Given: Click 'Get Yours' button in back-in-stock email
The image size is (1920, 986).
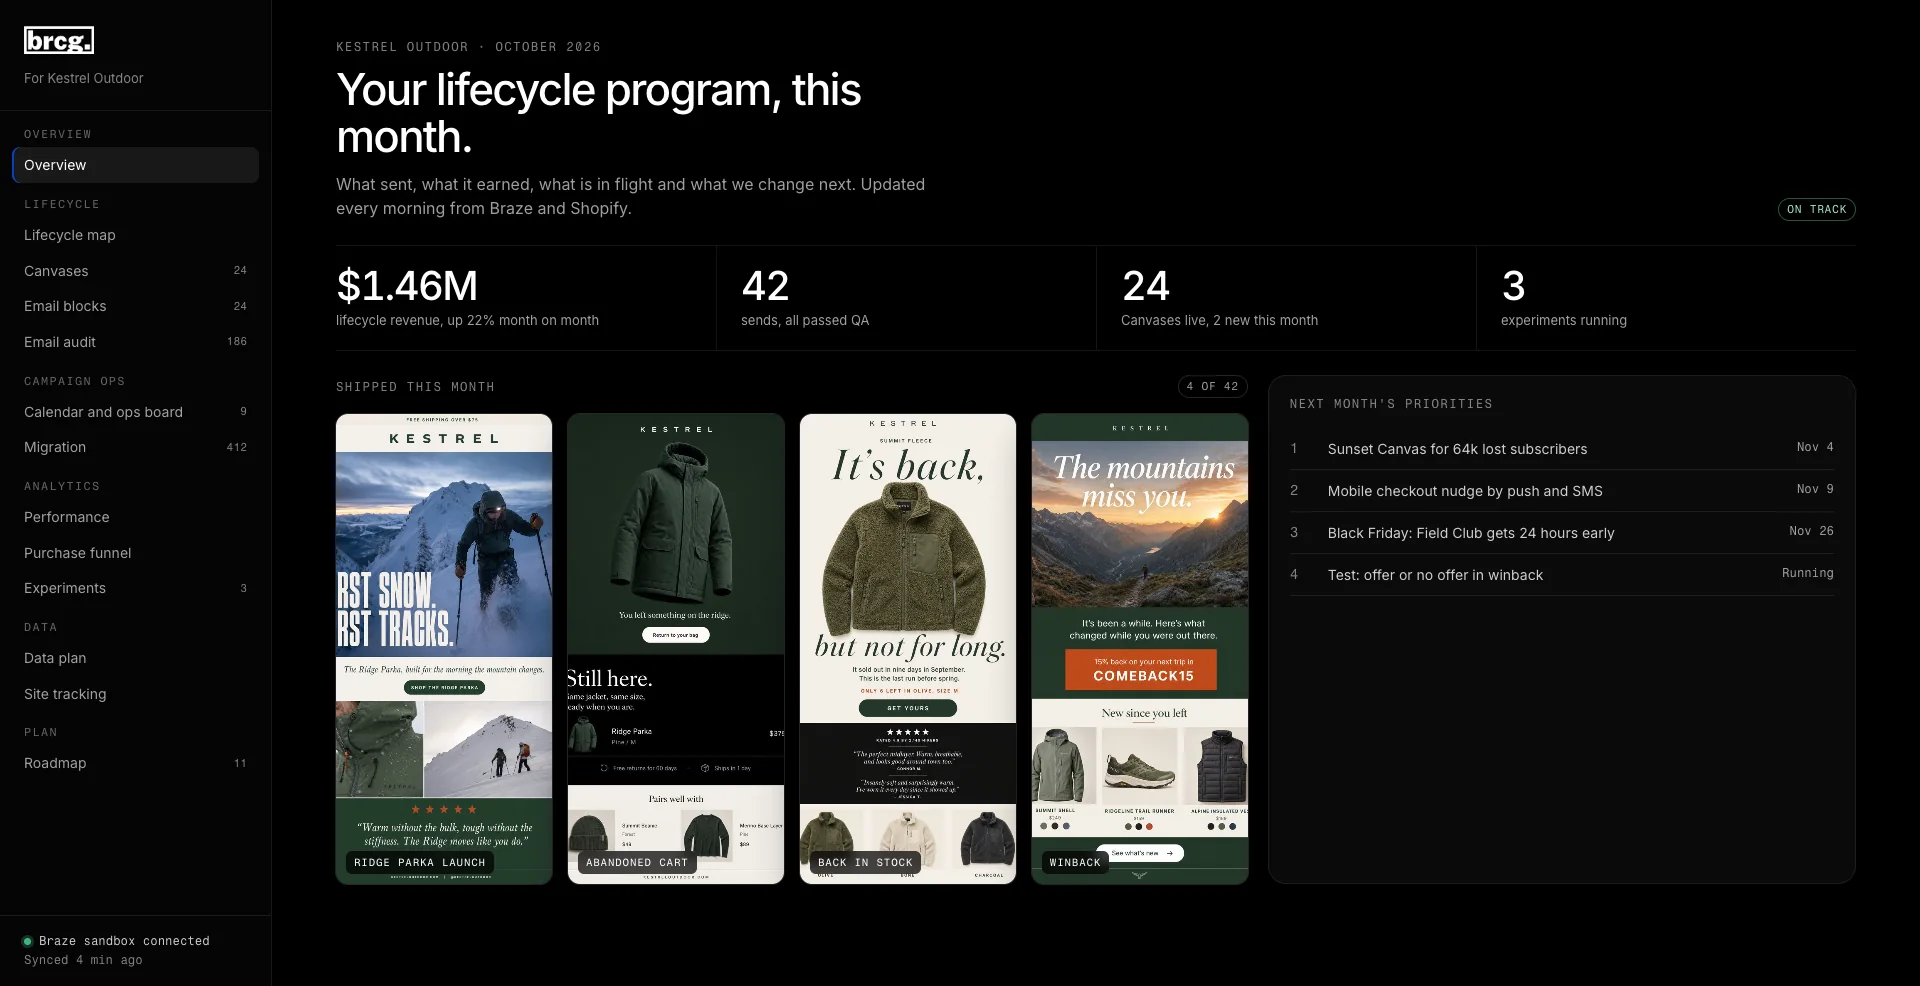Looking at the screenshot, I should tap(908, 708).
